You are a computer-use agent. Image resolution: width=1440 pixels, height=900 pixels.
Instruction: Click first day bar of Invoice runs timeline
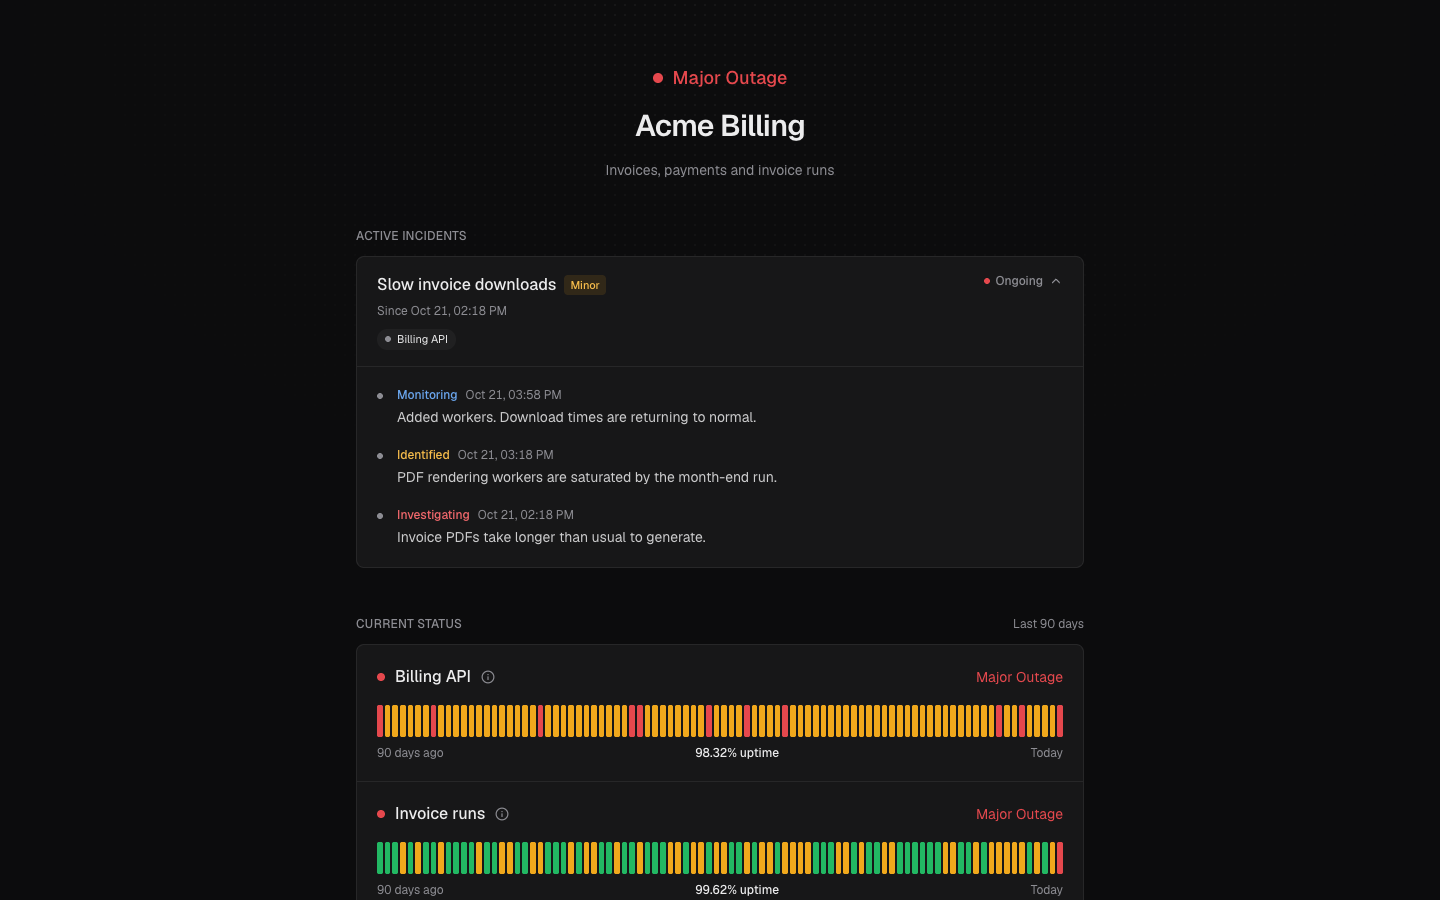coord(380,858)
